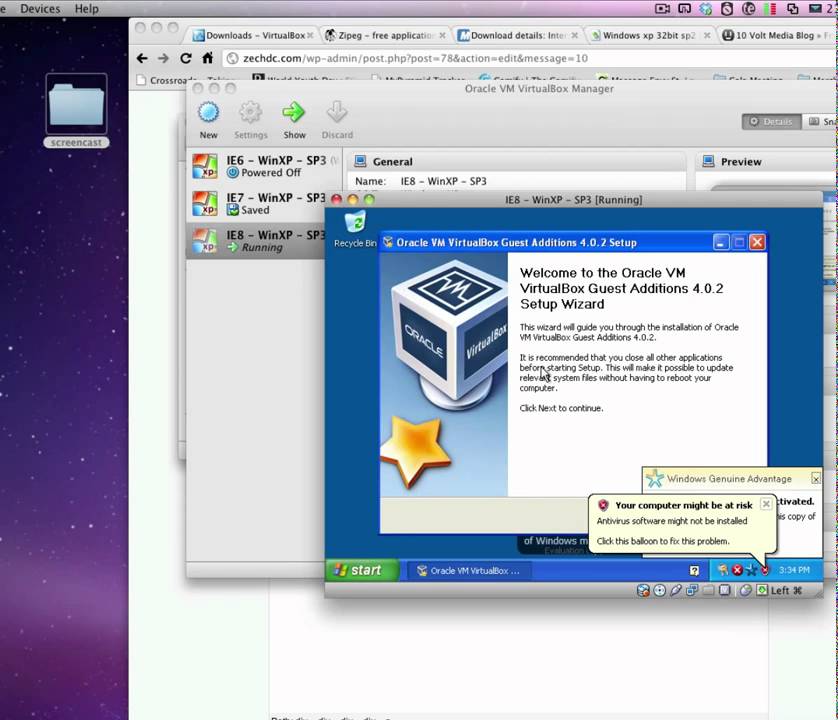This screenshot has width=838, height=720.
Task: Click the virtualization V status icon
Action: point(724,590)
